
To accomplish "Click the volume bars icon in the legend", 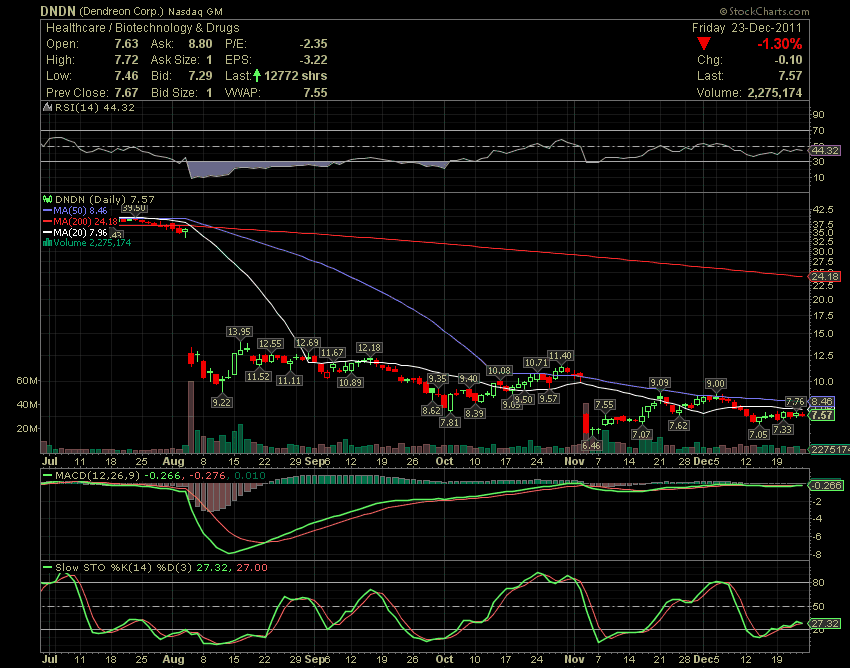I will [48, 242].
